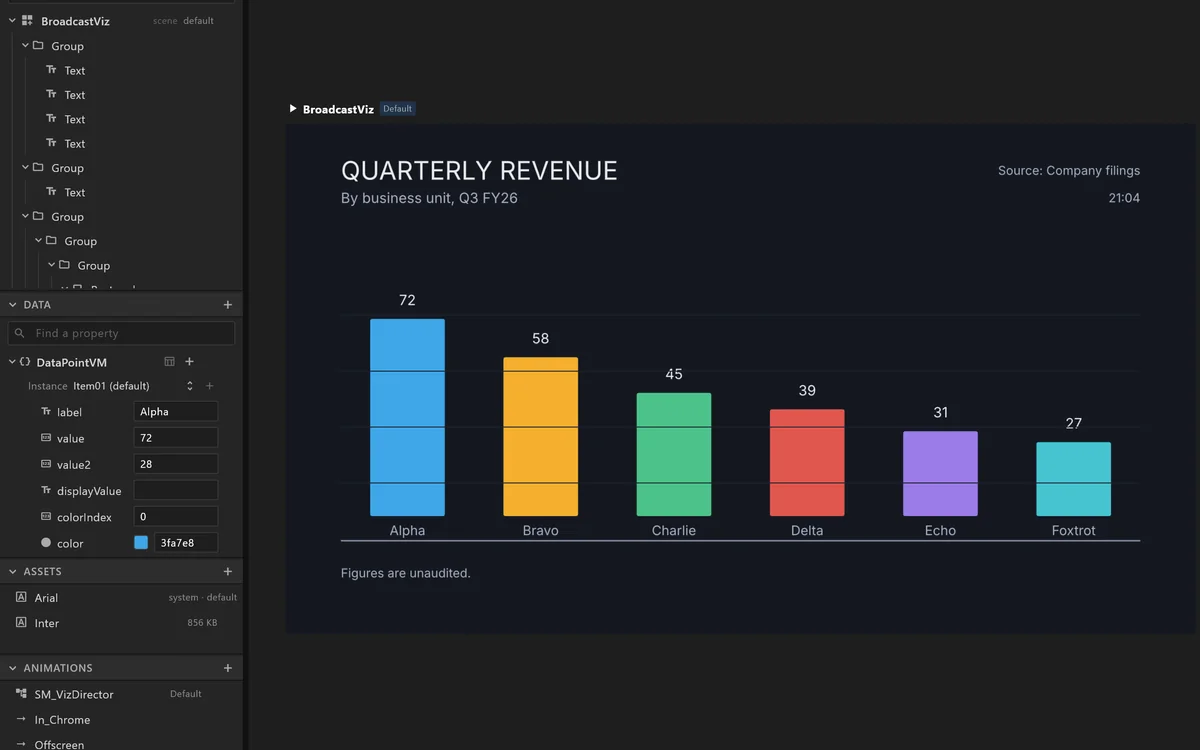Image resolution: width=1200 pixels, height=750 pixels.
Task: Collapse the DATA panel section
Action: [x=13, y=304]
